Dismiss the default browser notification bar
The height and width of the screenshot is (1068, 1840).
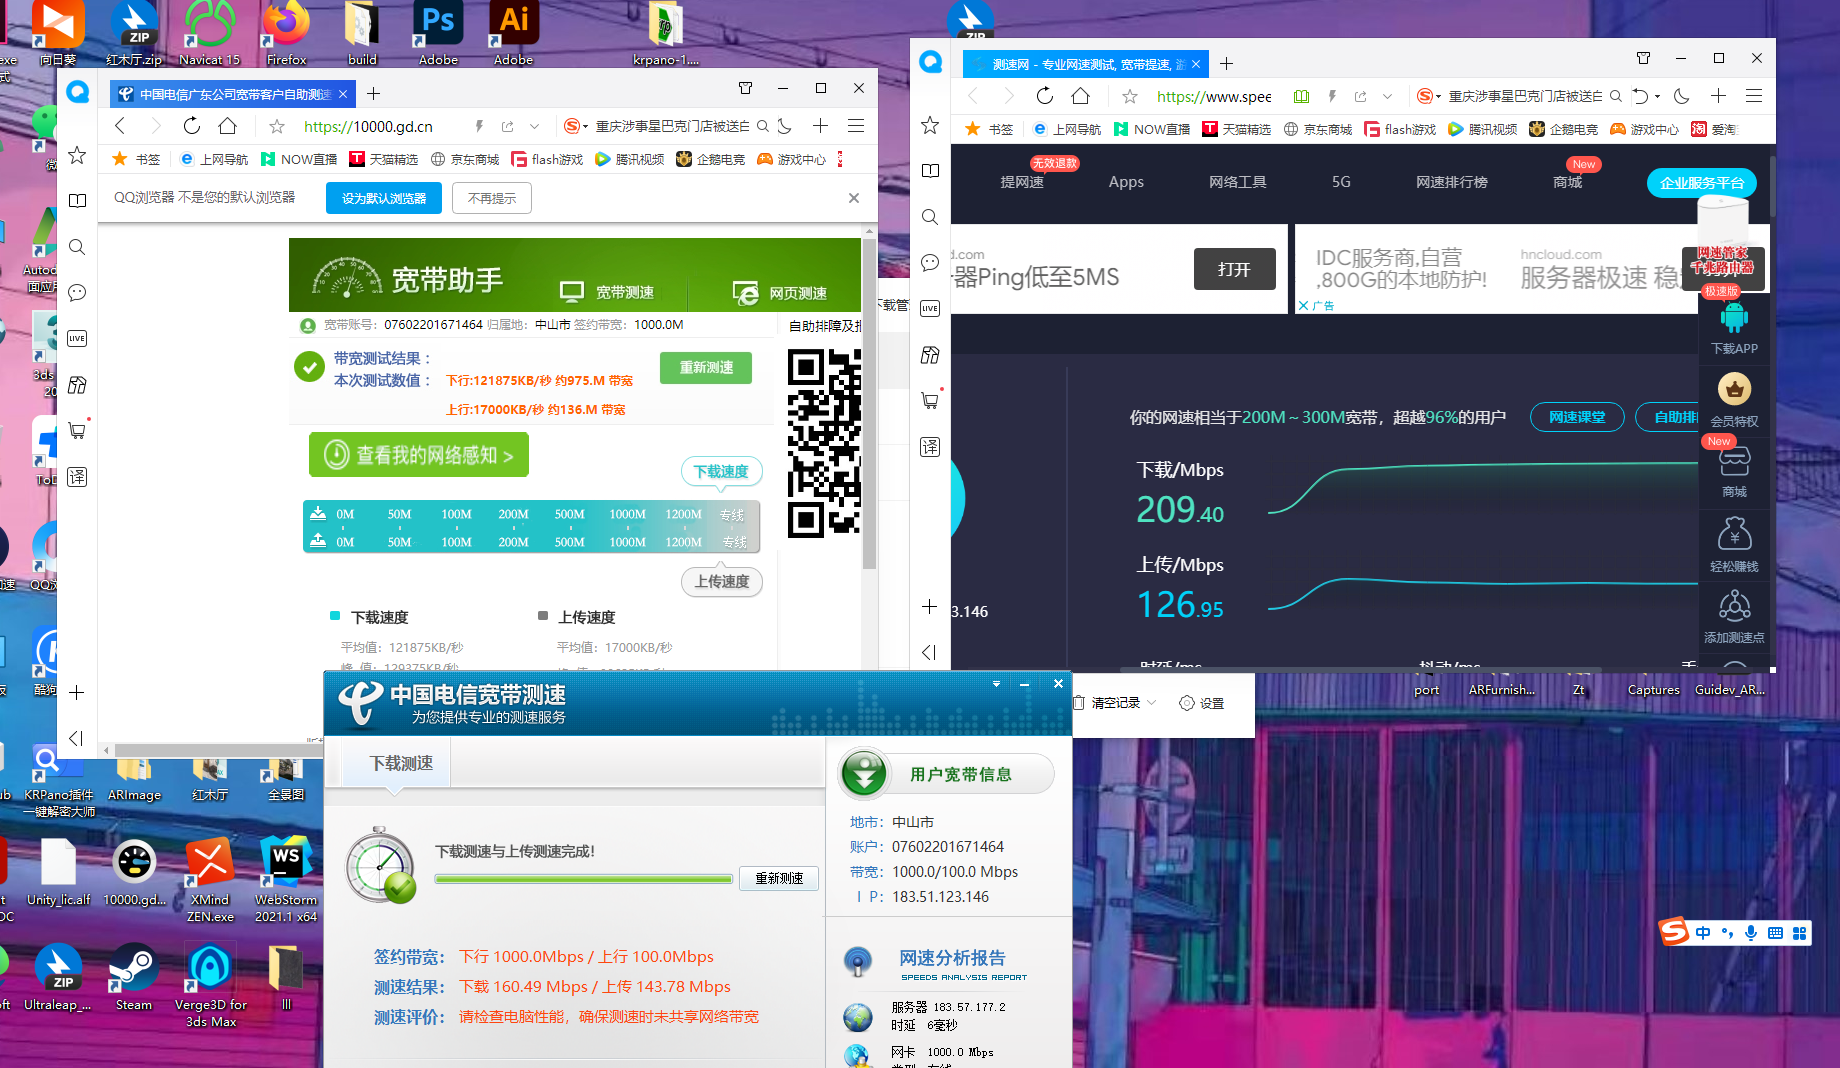(x=854, y=198)
